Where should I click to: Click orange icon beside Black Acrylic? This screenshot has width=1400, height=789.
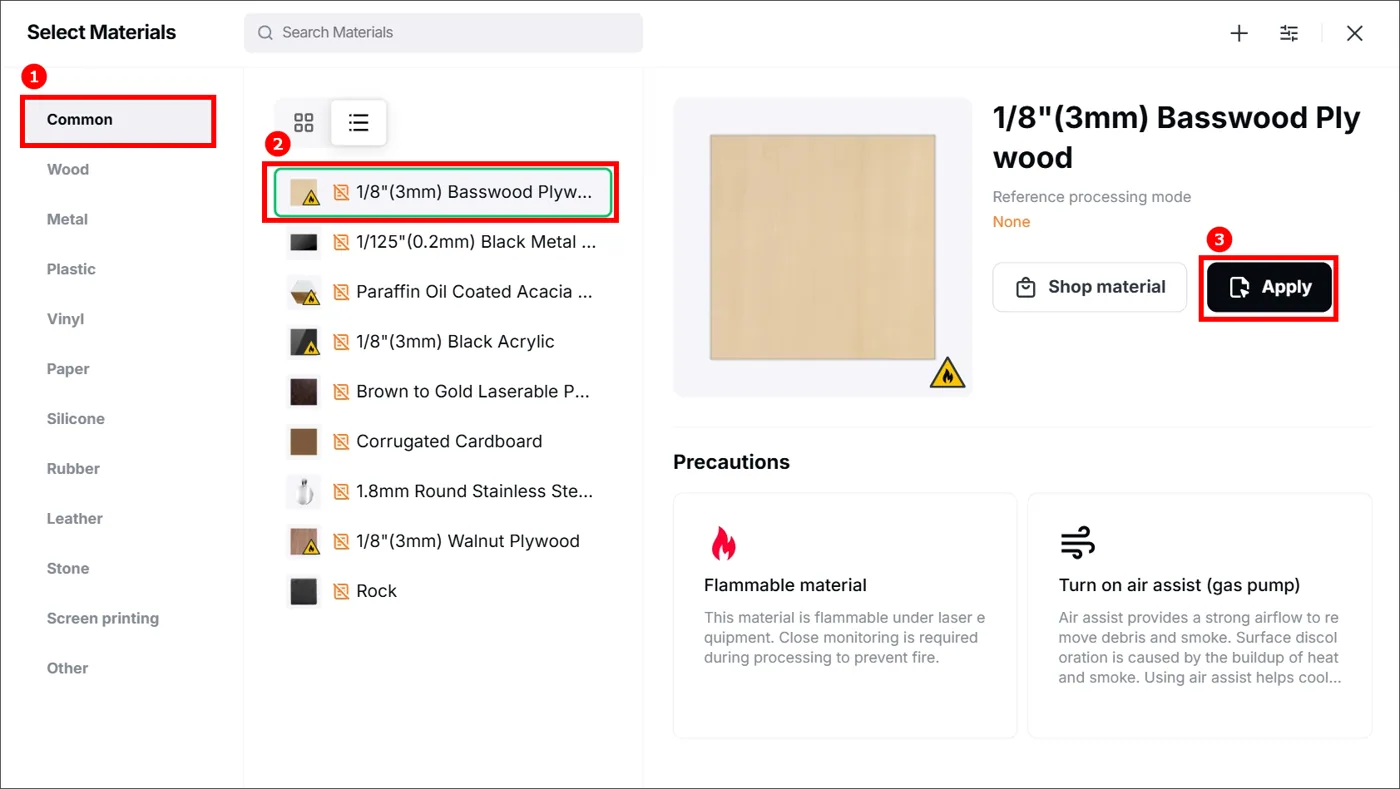341,342
